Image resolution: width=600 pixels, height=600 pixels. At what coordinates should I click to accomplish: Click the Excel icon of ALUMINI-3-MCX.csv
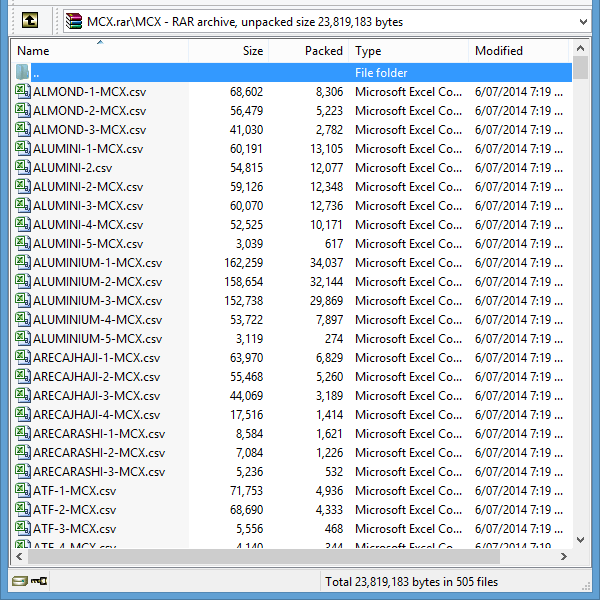23,205
